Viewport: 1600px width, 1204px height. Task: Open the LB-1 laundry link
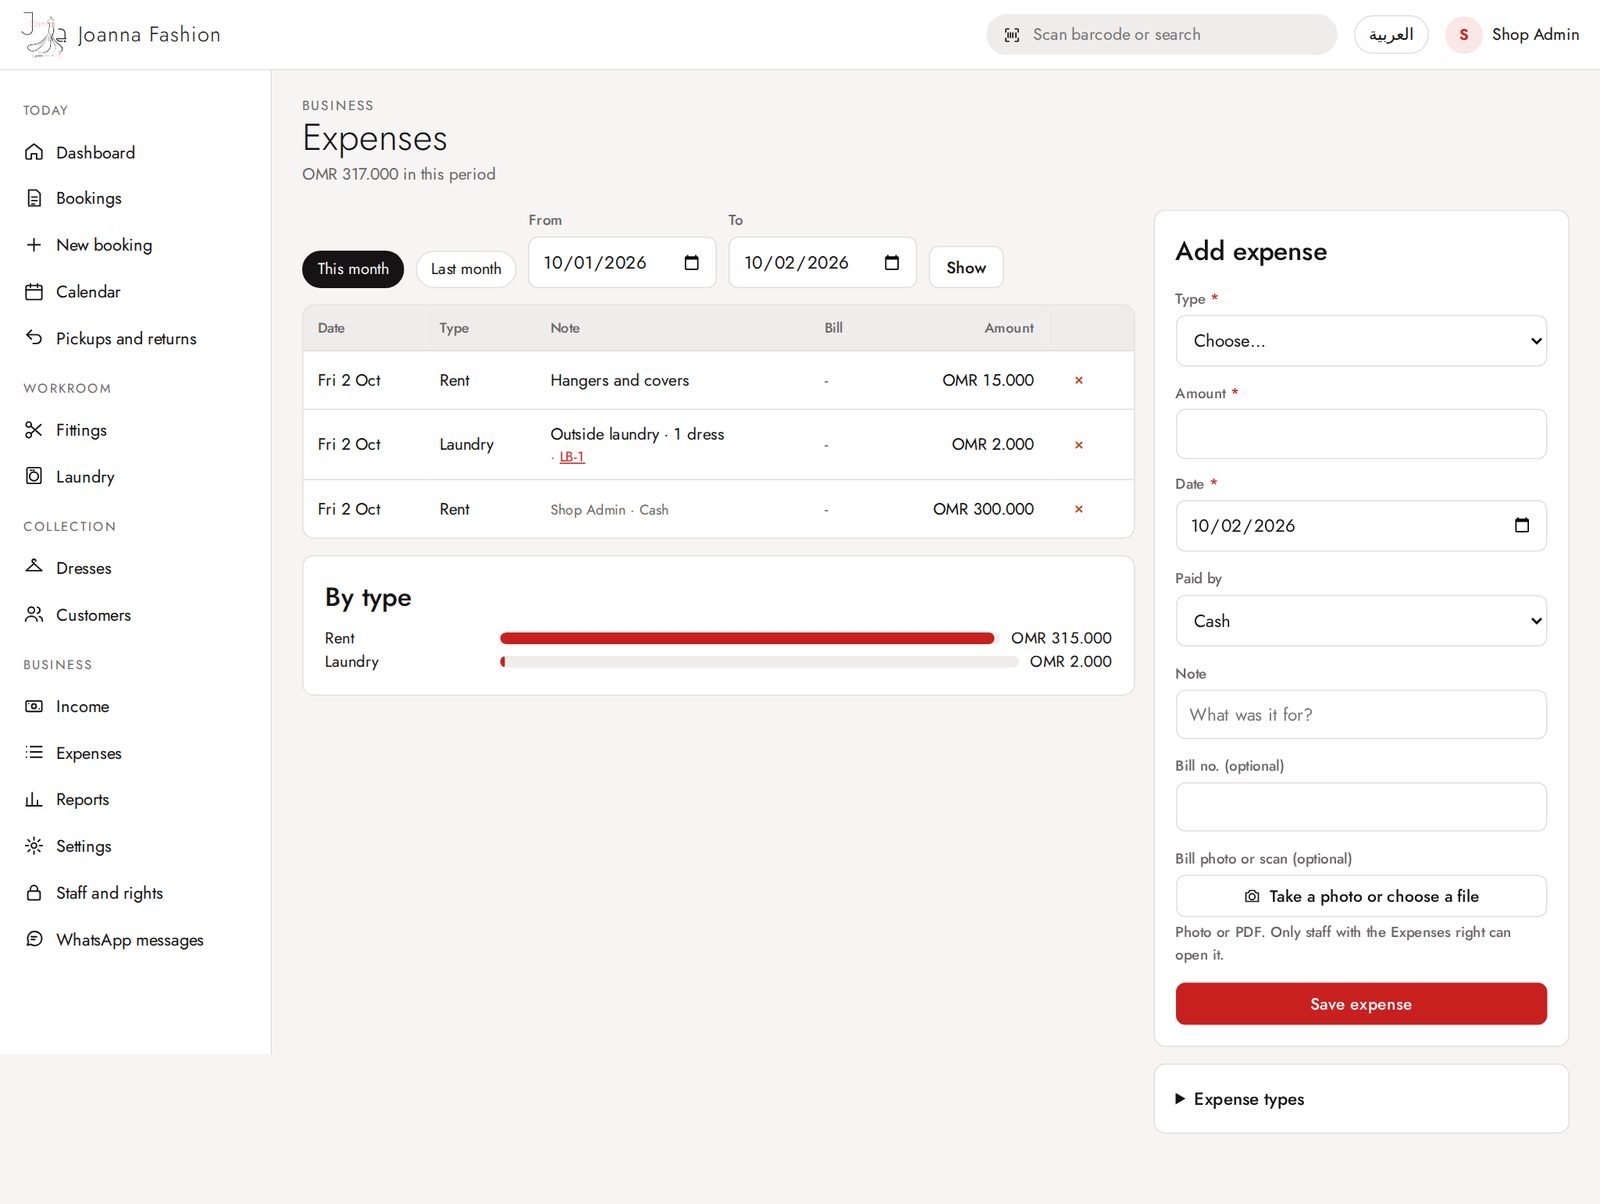click(x=572, y=457)
